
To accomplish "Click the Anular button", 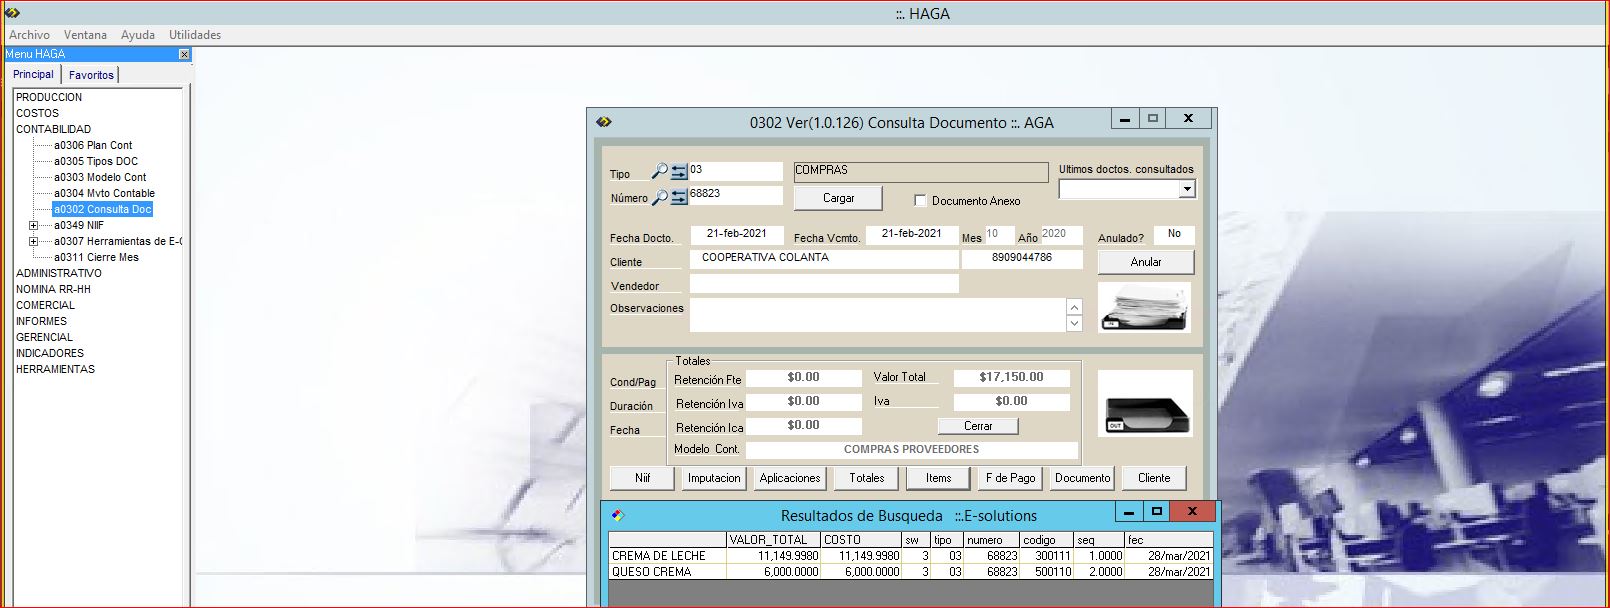I will [1146, 262].
